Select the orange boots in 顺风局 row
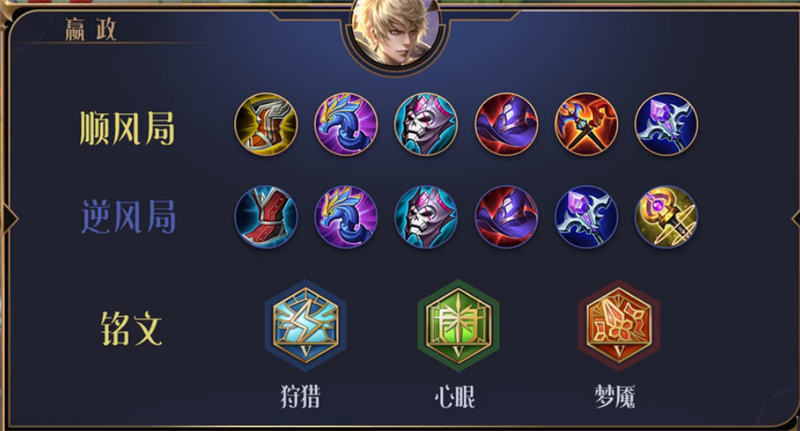This screenshot has height=431, width=800. (x=266, y=124)
